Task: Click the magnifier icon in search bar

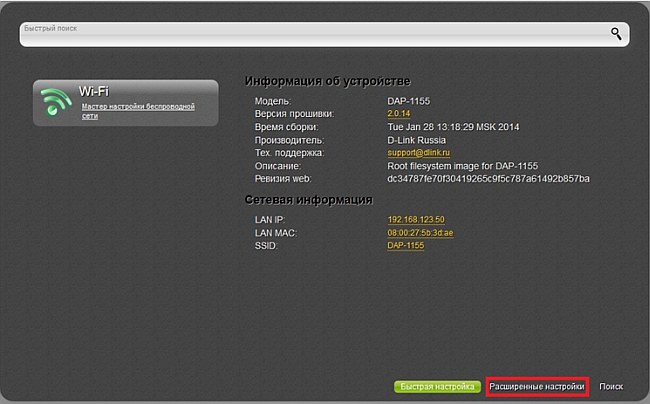Action: pos(616,33)
